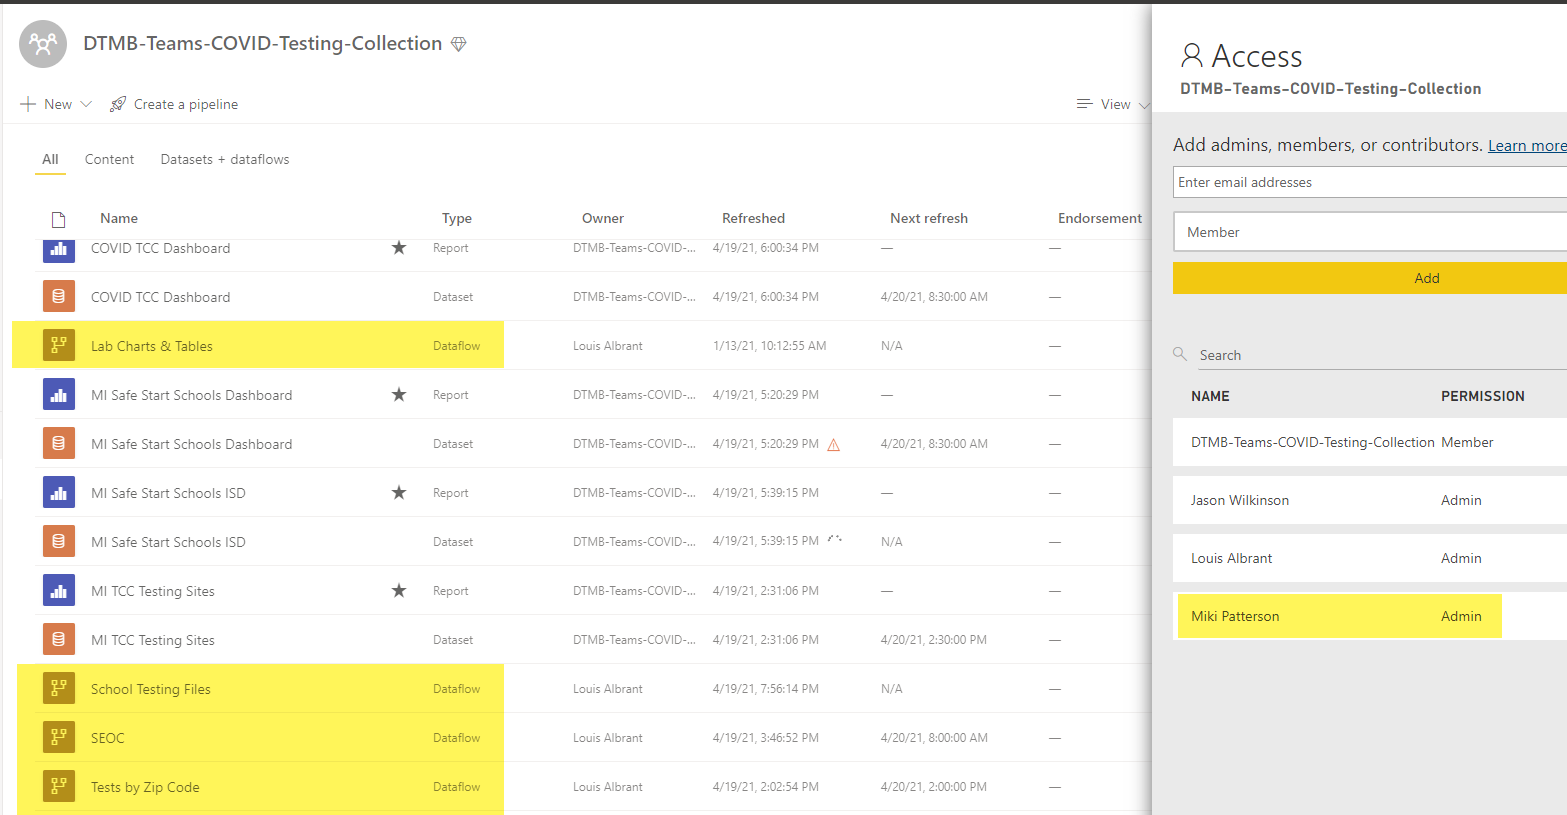Select Miki Patterson in the access list

[1370, 616]
